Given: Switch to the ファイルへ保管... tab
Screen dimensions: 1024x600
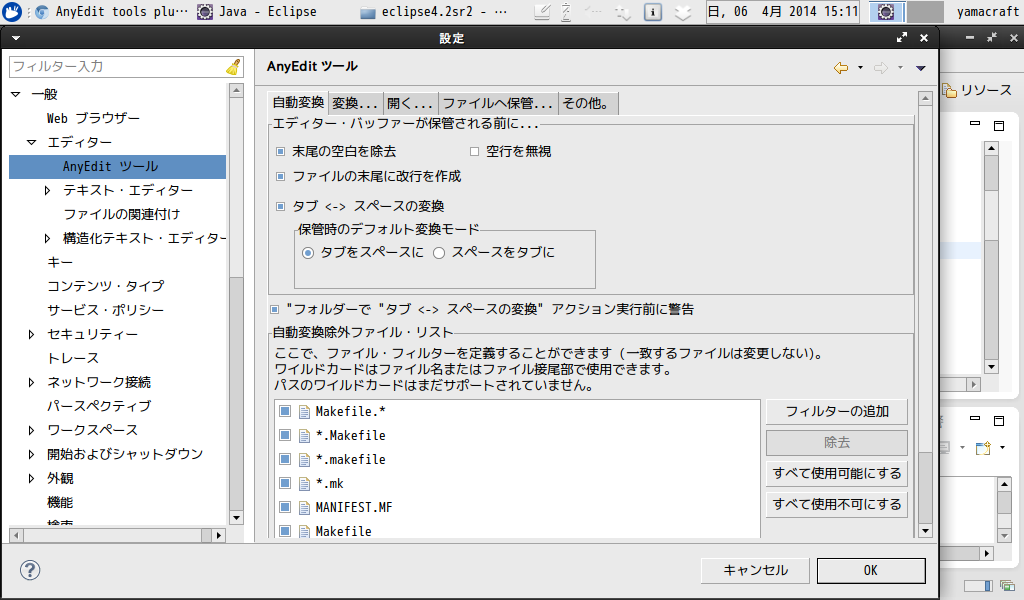Looking at the screenshot, I should [x=498, y=103].
